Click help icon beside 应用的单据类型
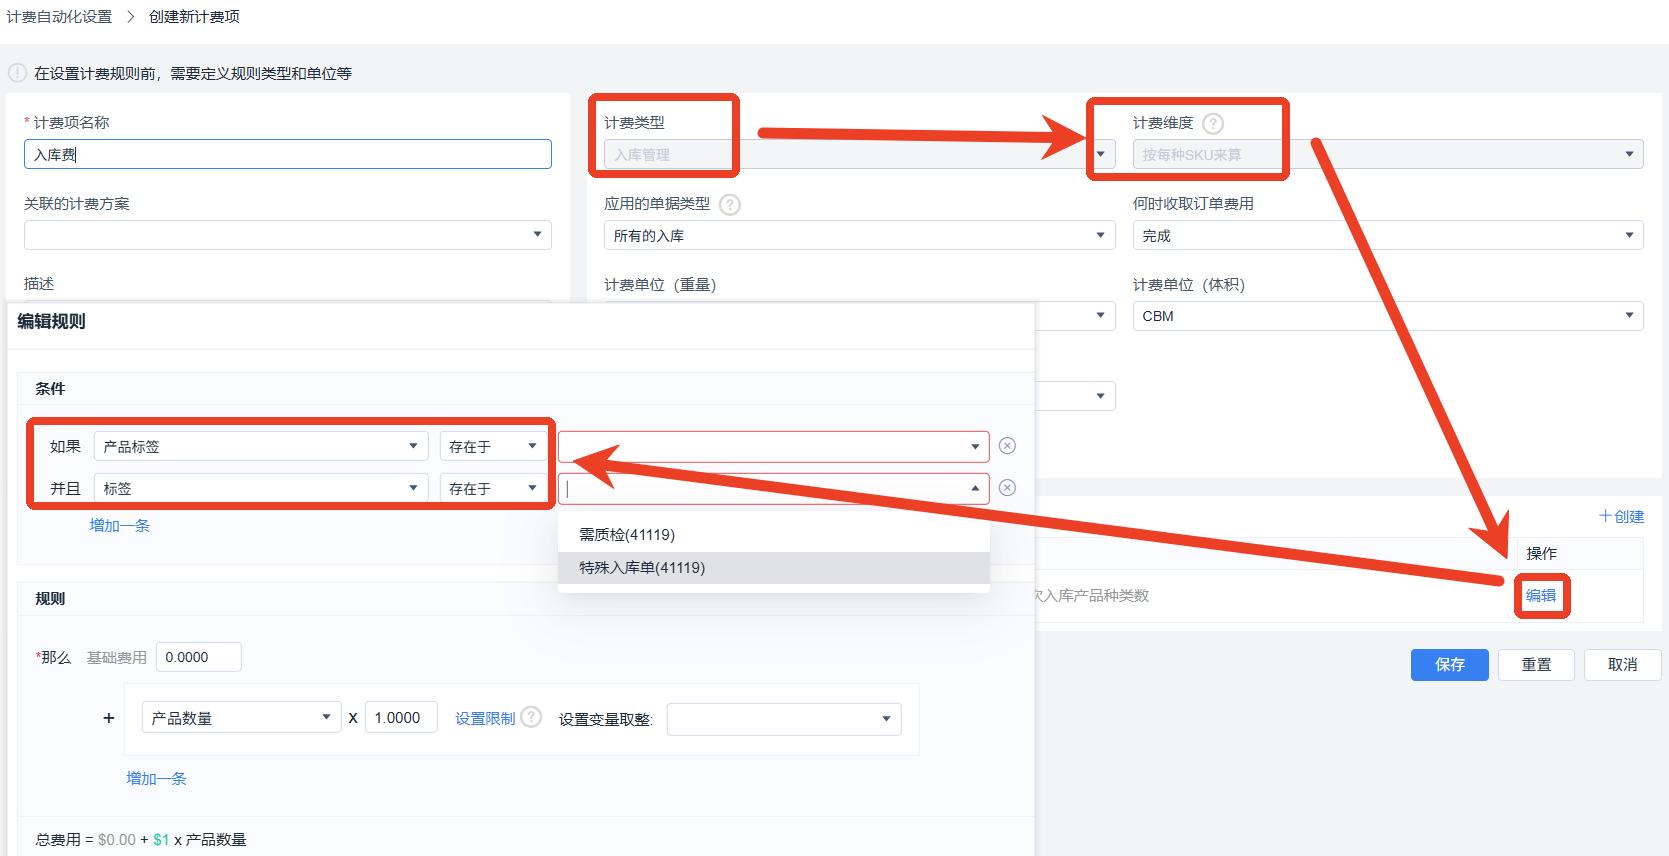1669x856 pixels. pos(730,205)
